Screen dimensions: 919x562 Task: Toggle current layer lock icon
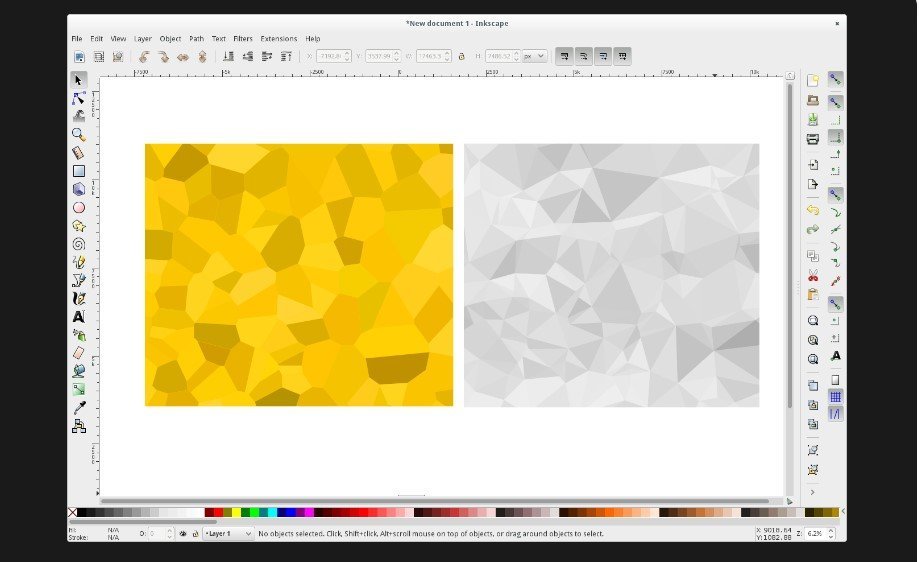coord(194,534)
